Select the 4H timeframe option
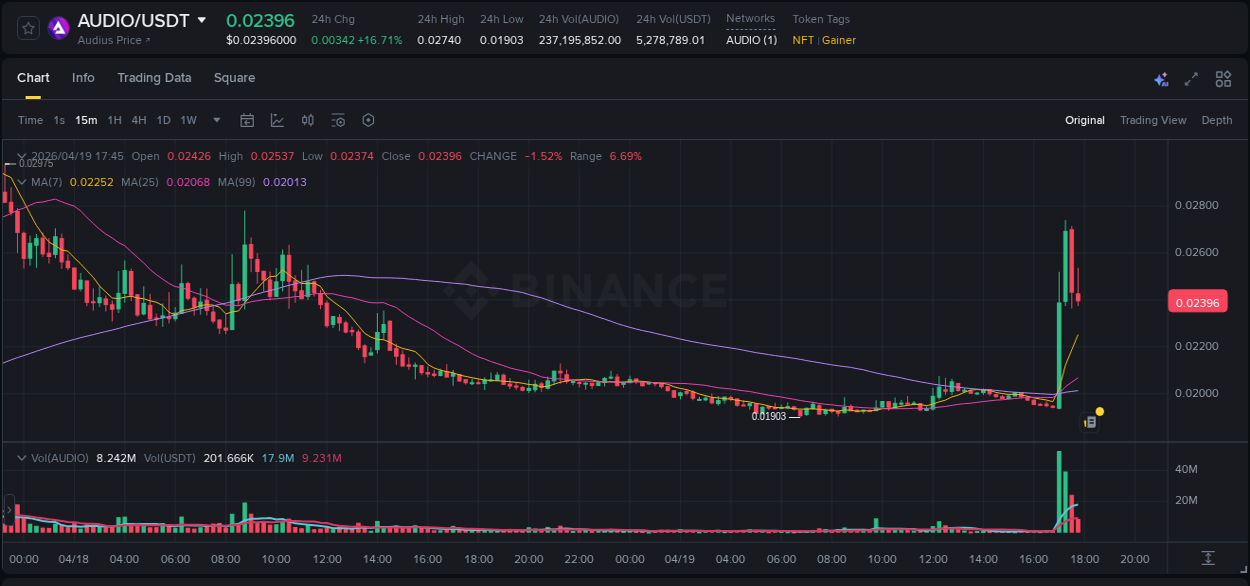Screen dimensions: 1250x586 pyautogui.click(x=139, y=120)
